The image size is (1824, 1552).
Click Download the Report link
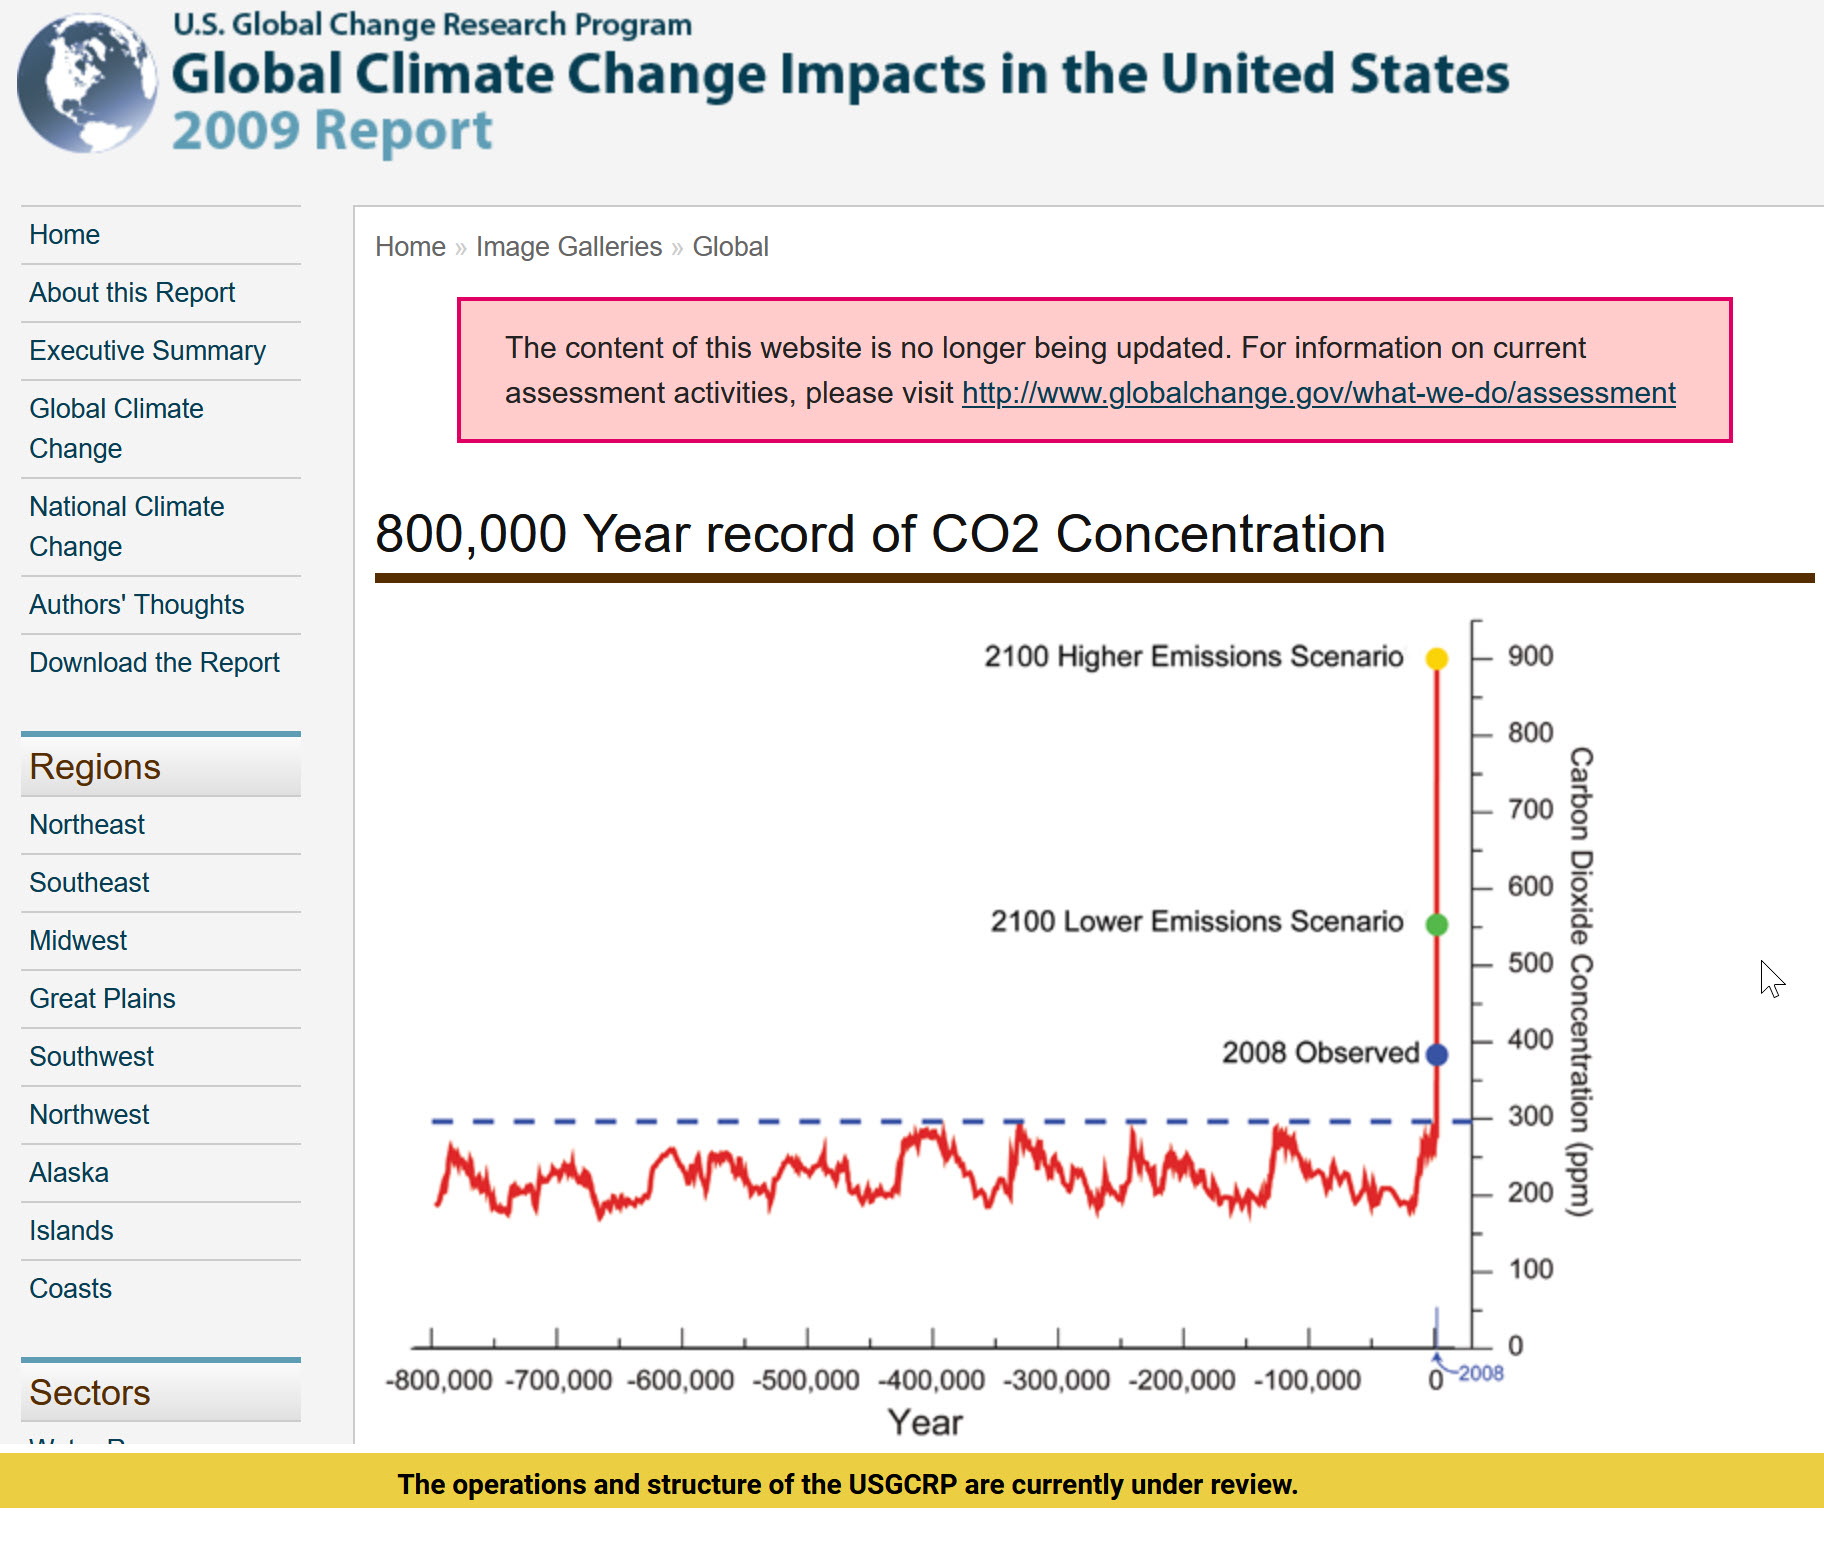[155, 663]
